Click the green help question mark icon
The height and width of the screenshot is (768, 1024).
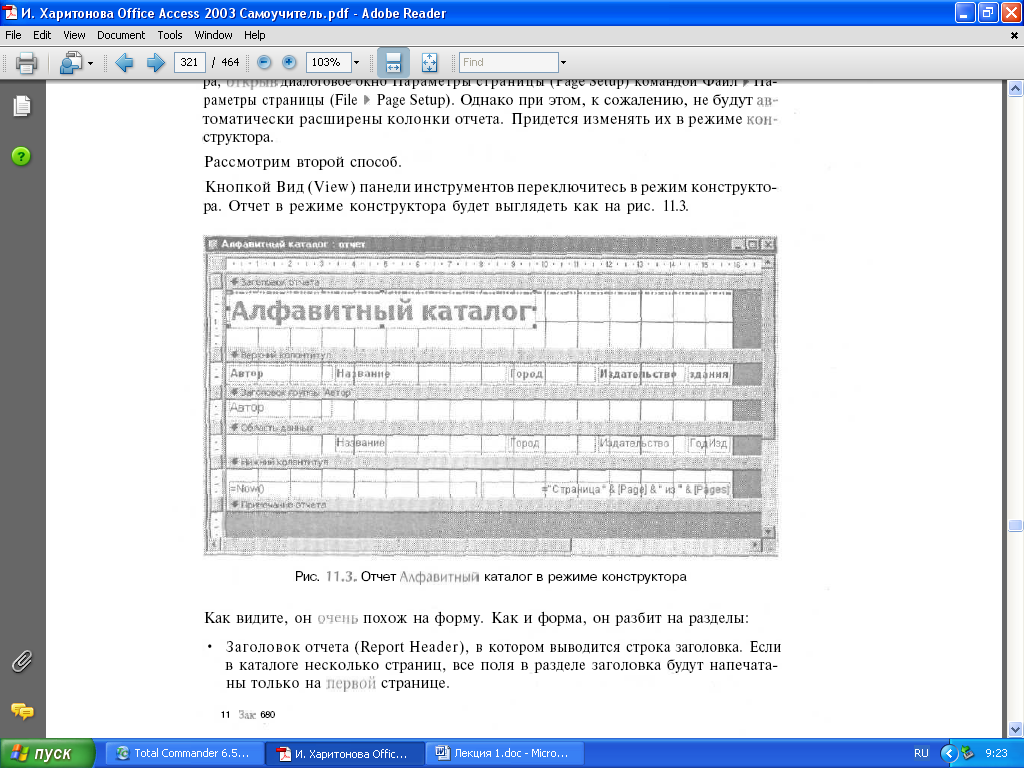[22, 156]
